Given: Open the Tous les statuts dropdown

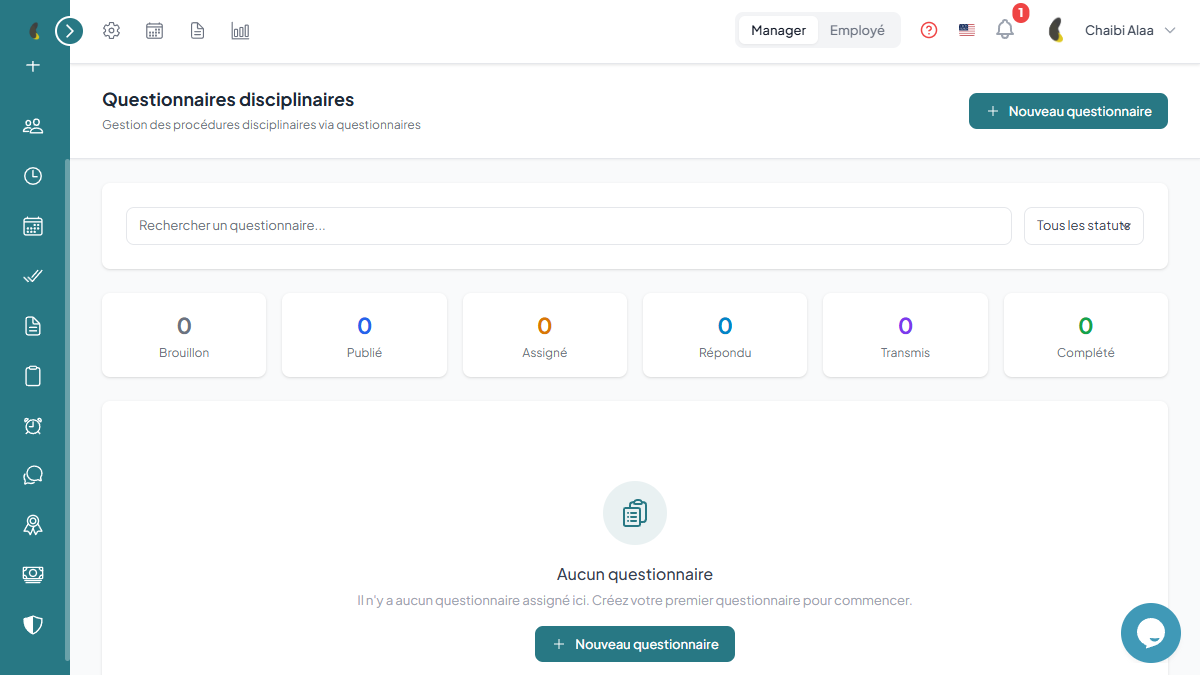Looking at the screenshot, I should pos(1084,226).
